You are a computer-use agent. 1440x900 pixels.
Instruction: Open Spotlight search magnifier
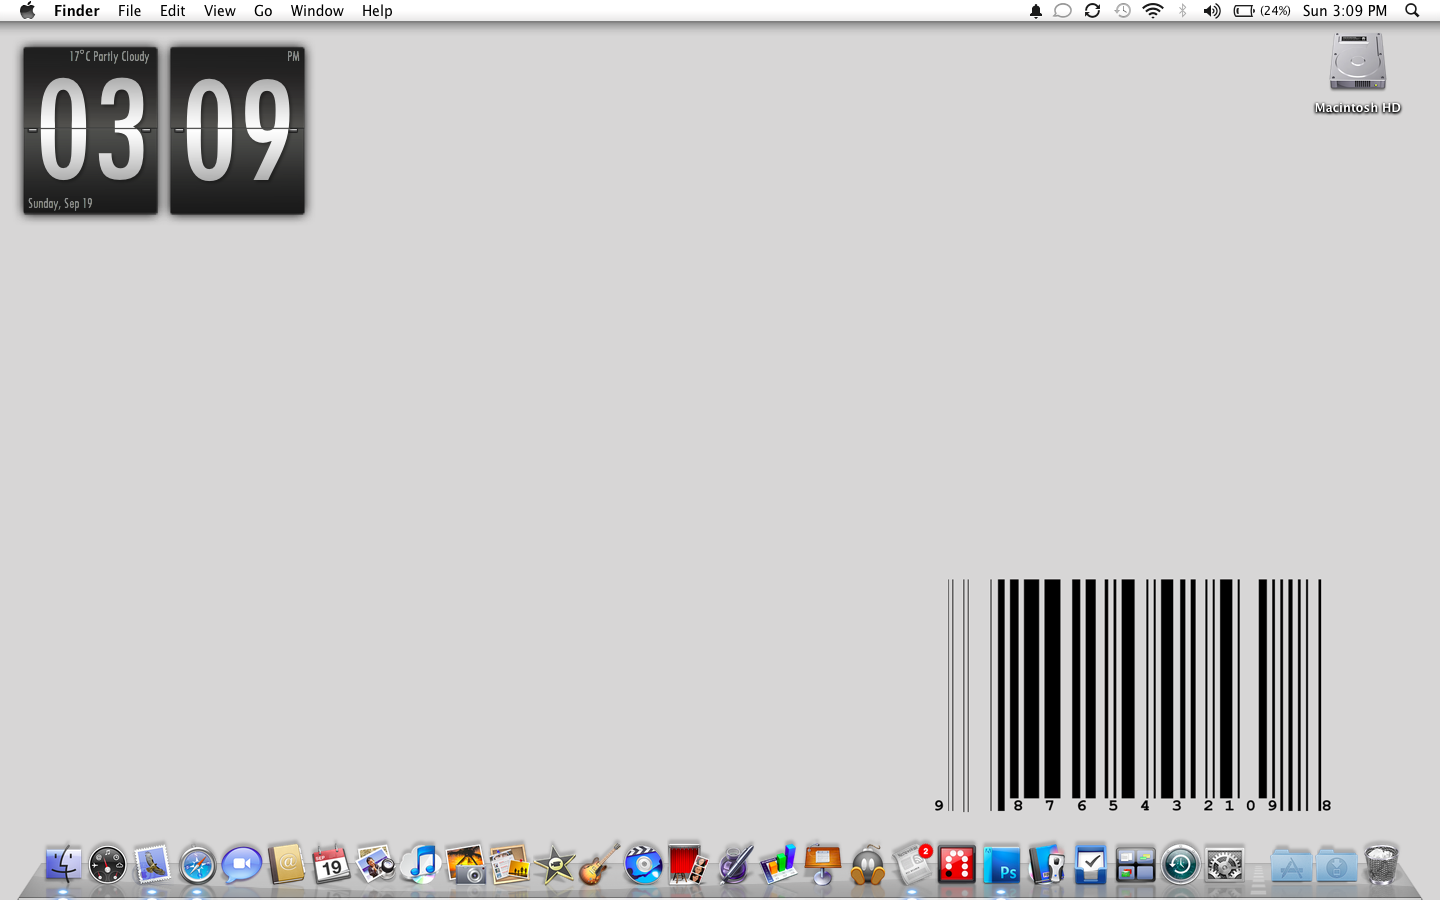(1412, 11)
